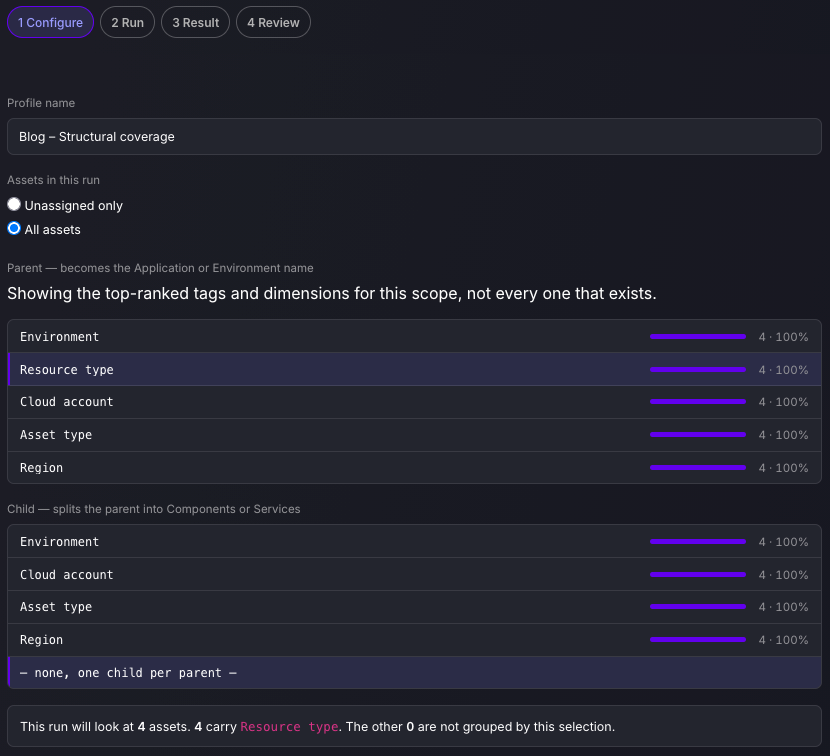Click the coverage bar in Parent Environment row
Image resolution: width=830 pixels, height=756 pixels.
pyautogui.click(x=698, y=337)
